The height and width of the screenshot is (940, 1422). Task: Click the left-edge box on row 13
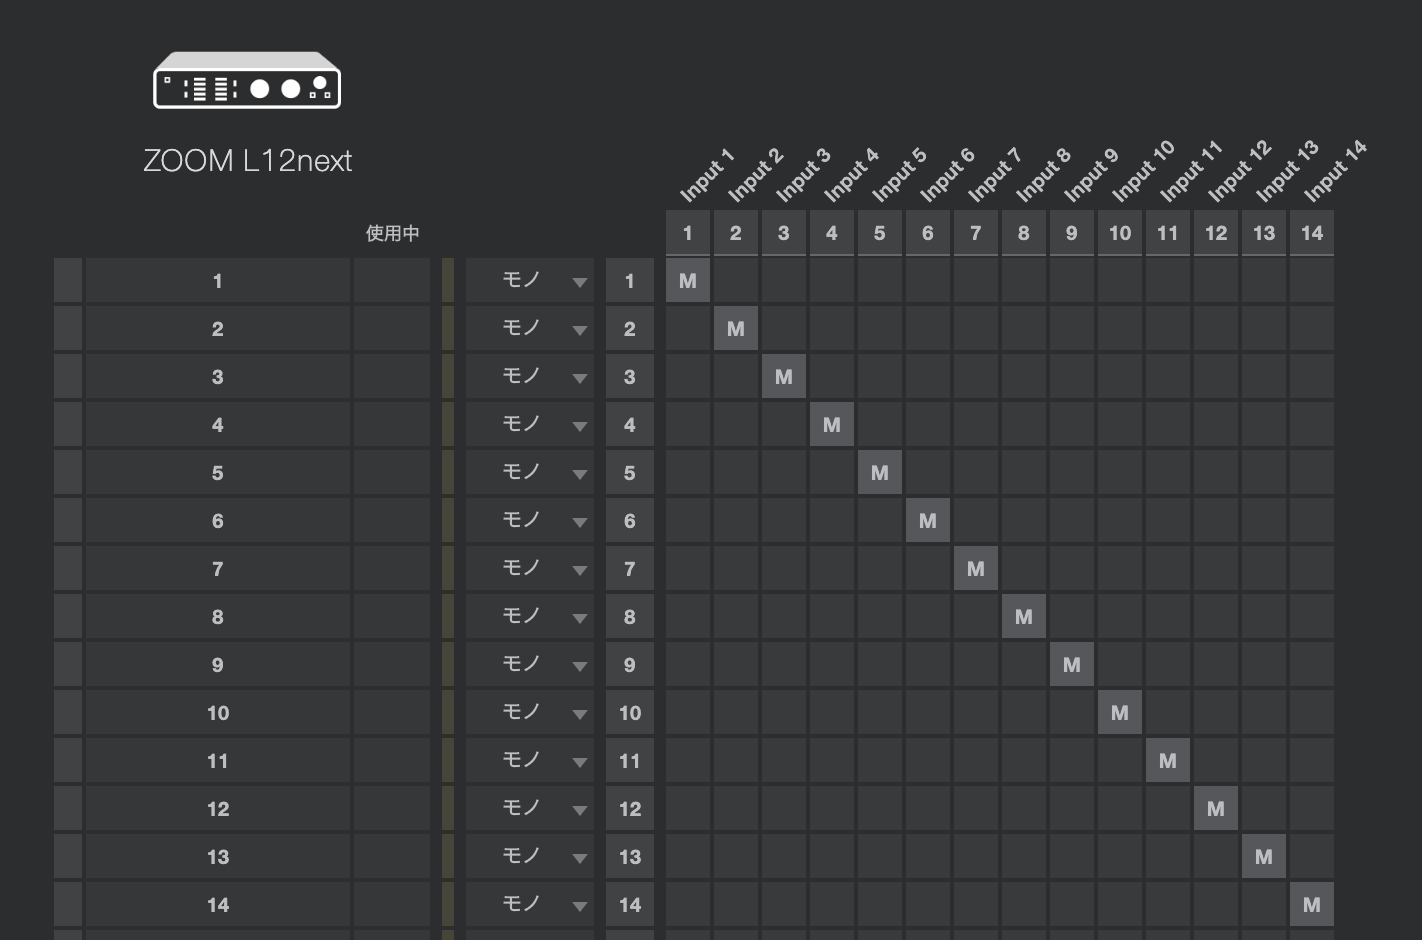point(68,857)
